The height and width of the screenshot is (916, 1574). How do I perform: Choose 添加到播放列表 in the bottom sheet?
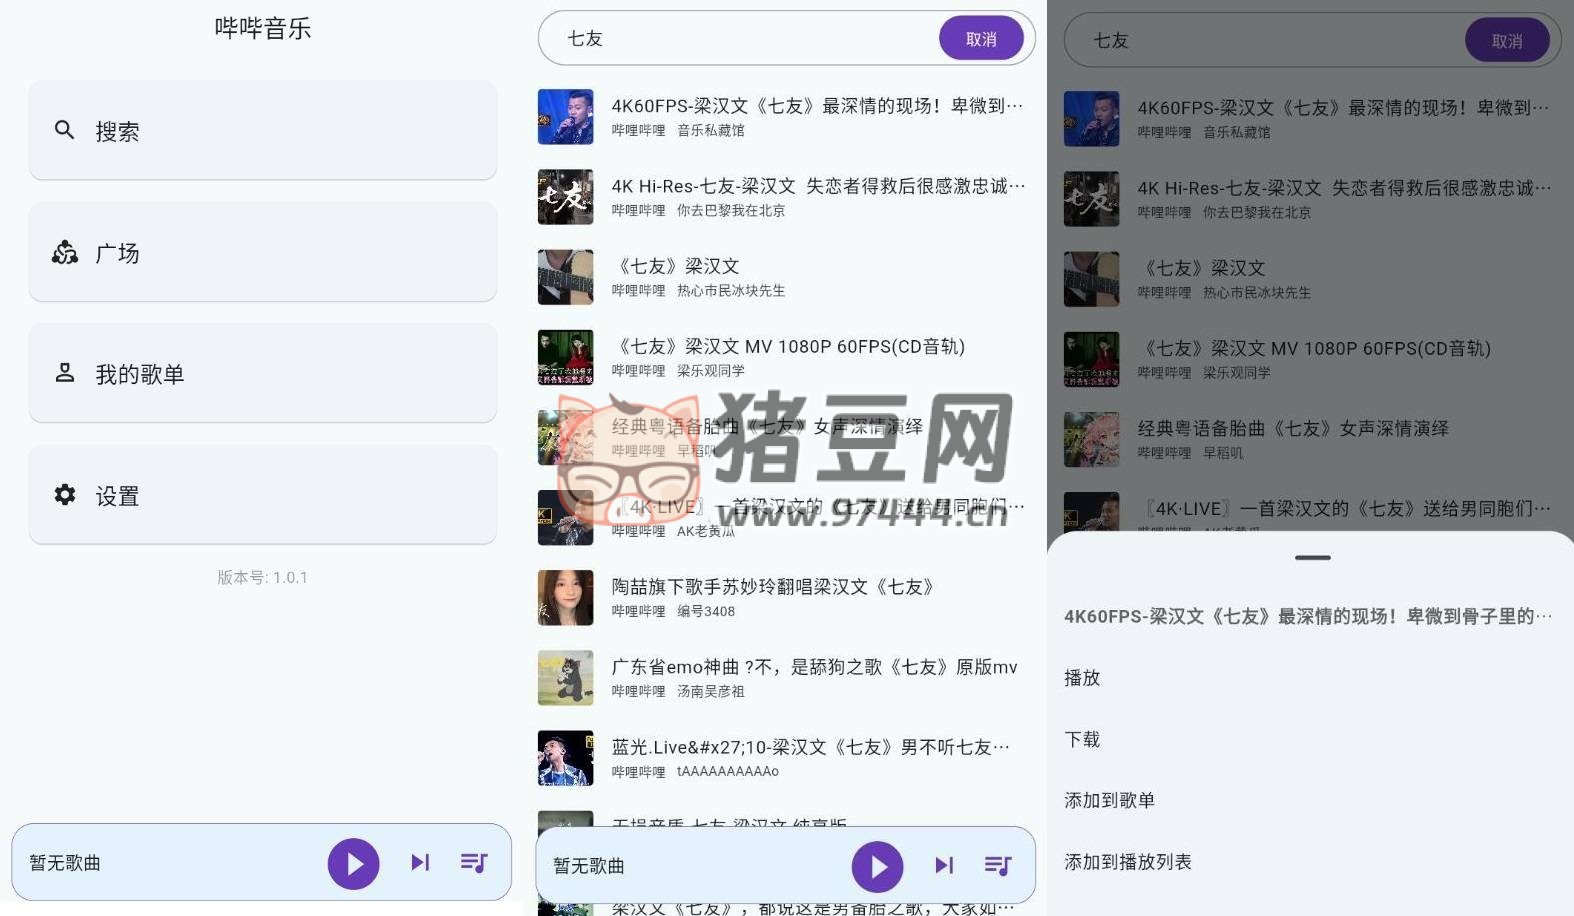1127,862
